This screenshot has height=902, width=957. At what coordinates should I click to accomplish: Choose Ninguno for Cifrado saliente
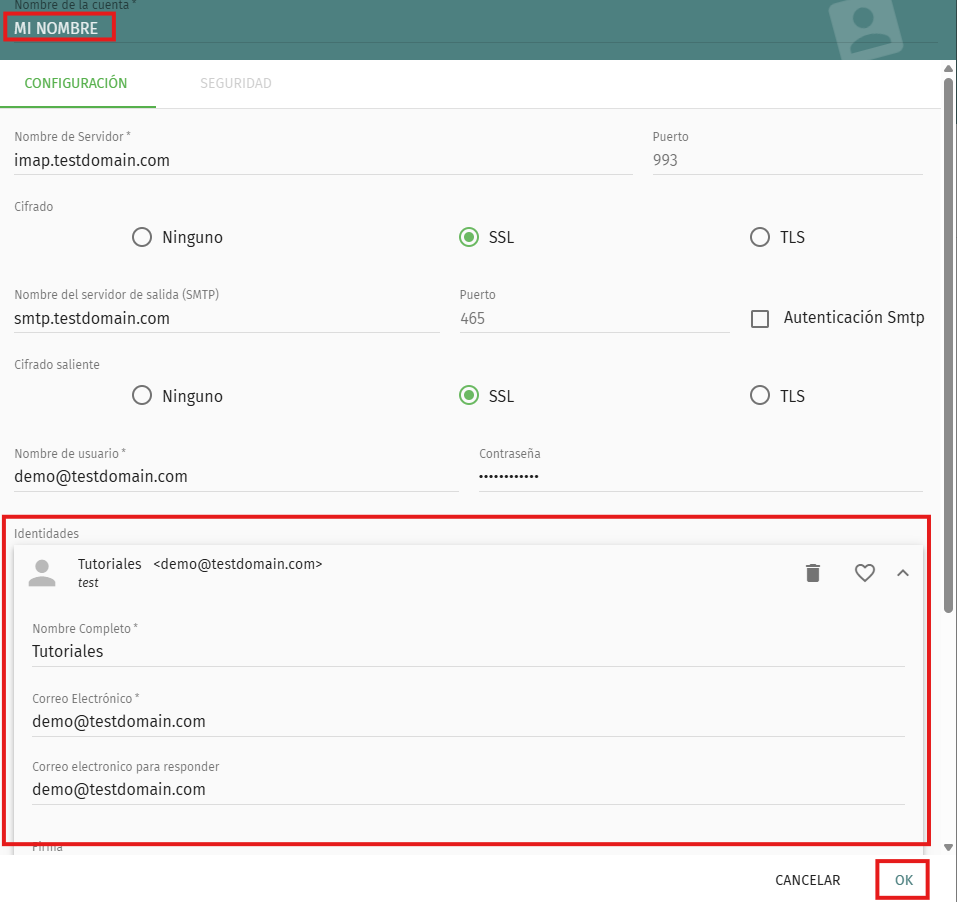142,396
